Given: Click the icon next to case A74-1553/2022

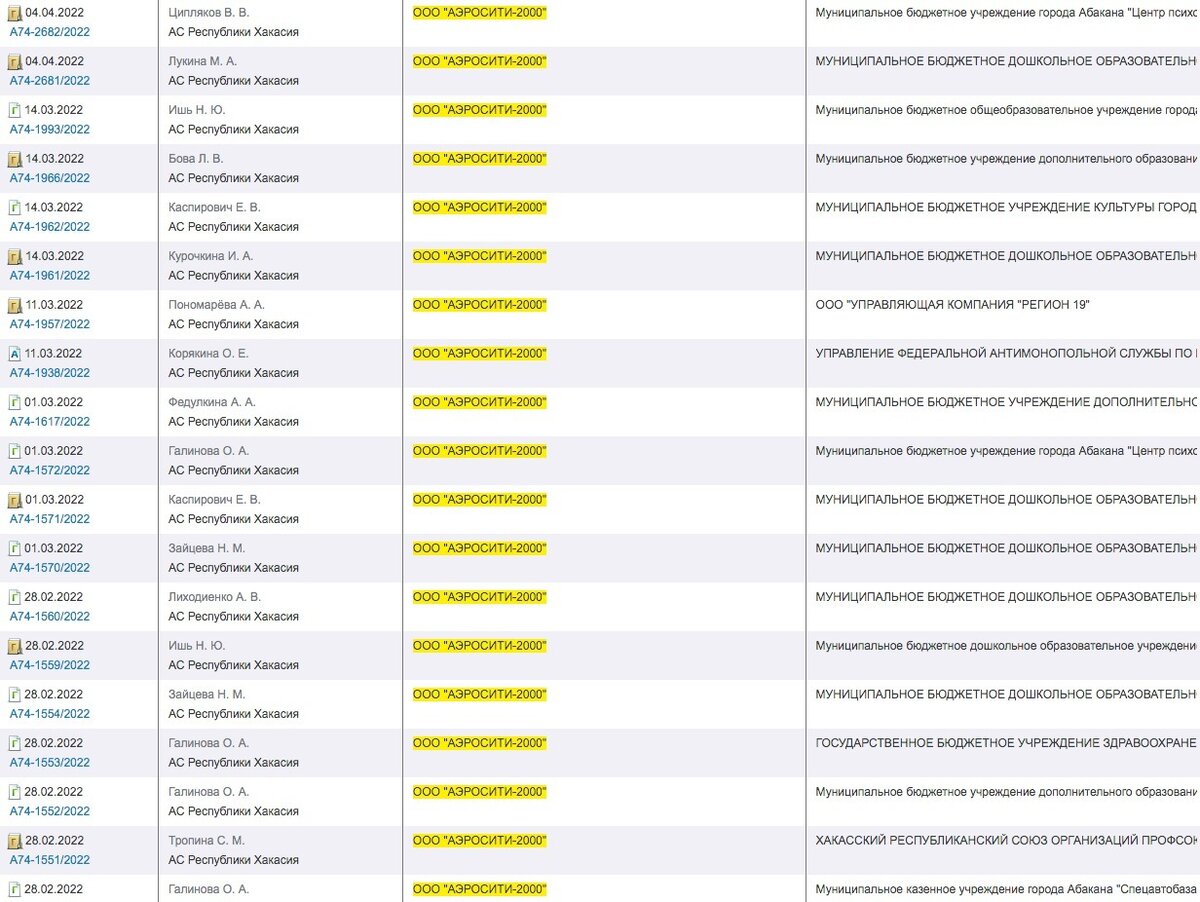Looking at the screenshot, I should [x=15, y=744].
